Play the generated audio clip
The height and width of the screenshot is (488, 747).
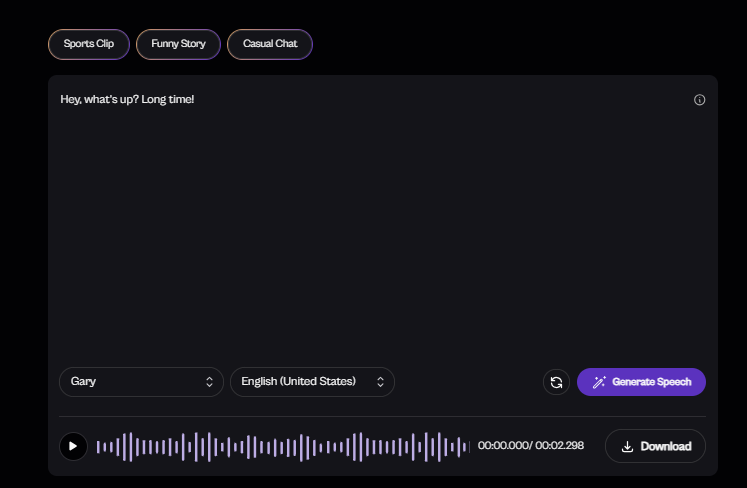coord(73,446)
